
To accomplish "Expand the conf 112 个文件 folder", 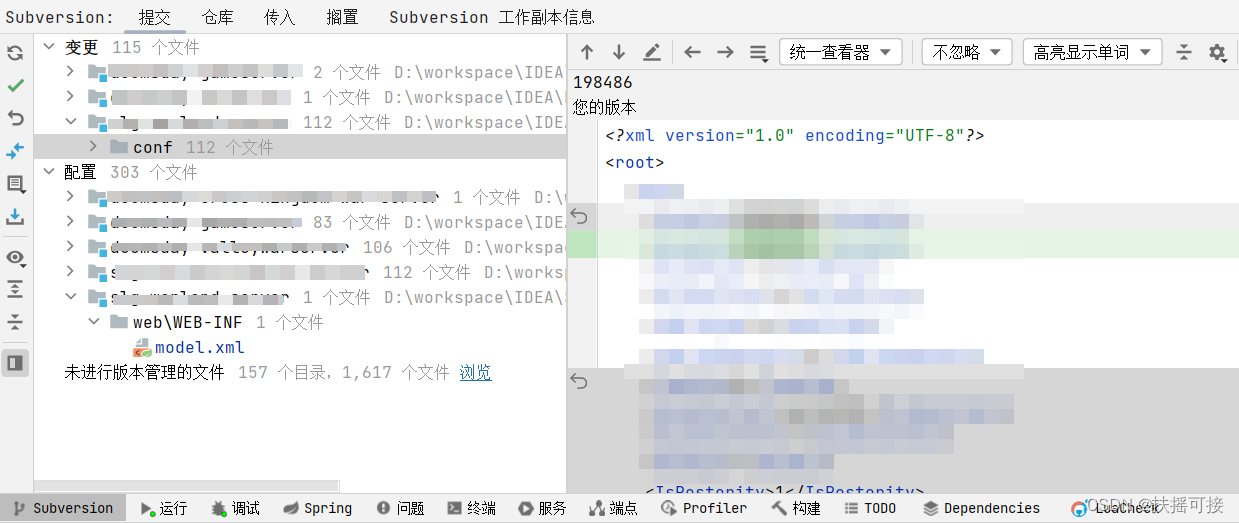I will tap(93, 147).
